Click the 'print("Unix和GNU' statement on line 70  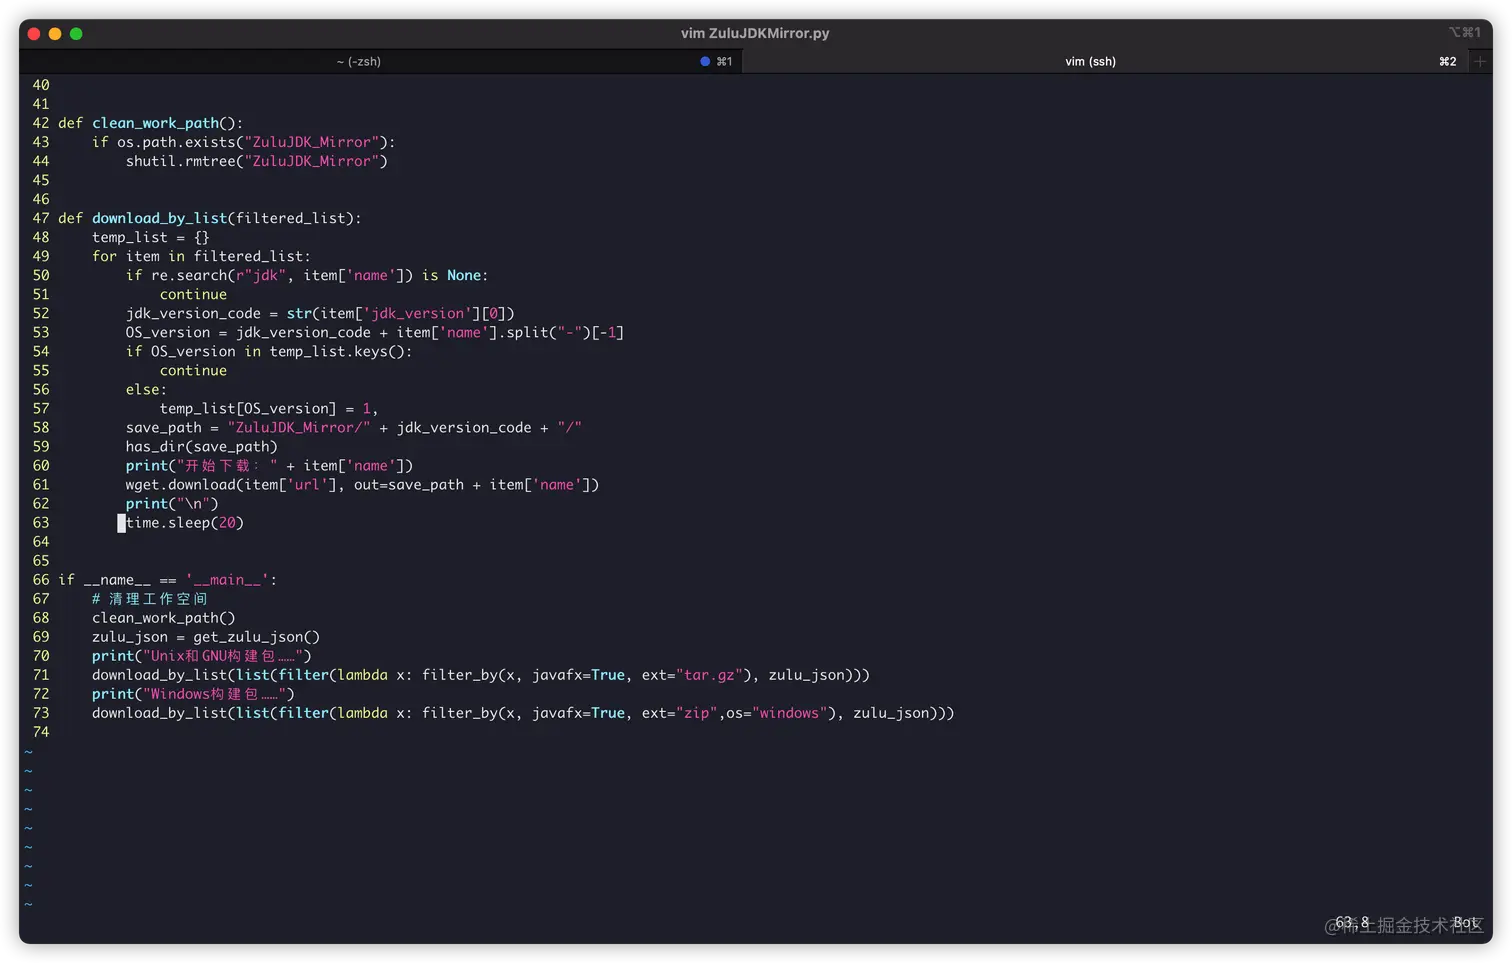tap(202, 656)
